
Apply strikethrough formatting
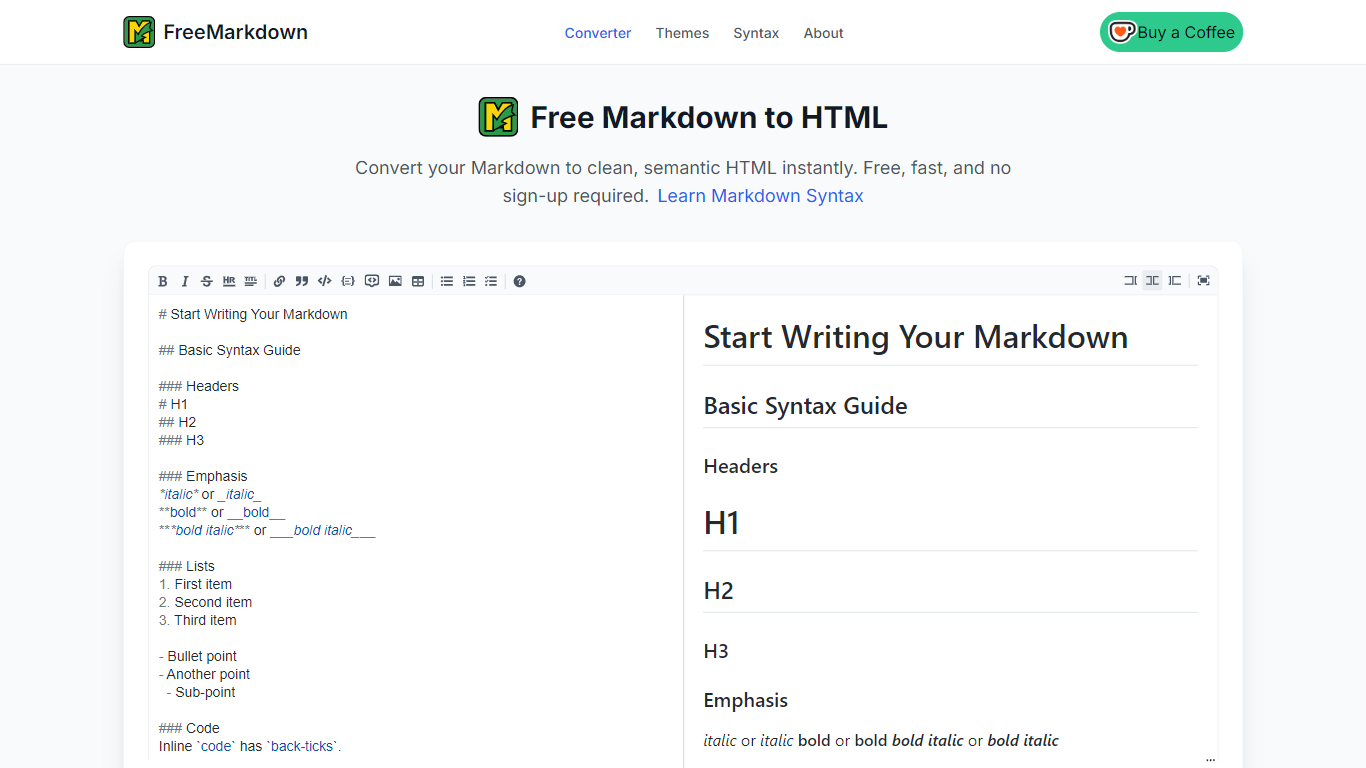pyautogui.click(x=207, y=281)
